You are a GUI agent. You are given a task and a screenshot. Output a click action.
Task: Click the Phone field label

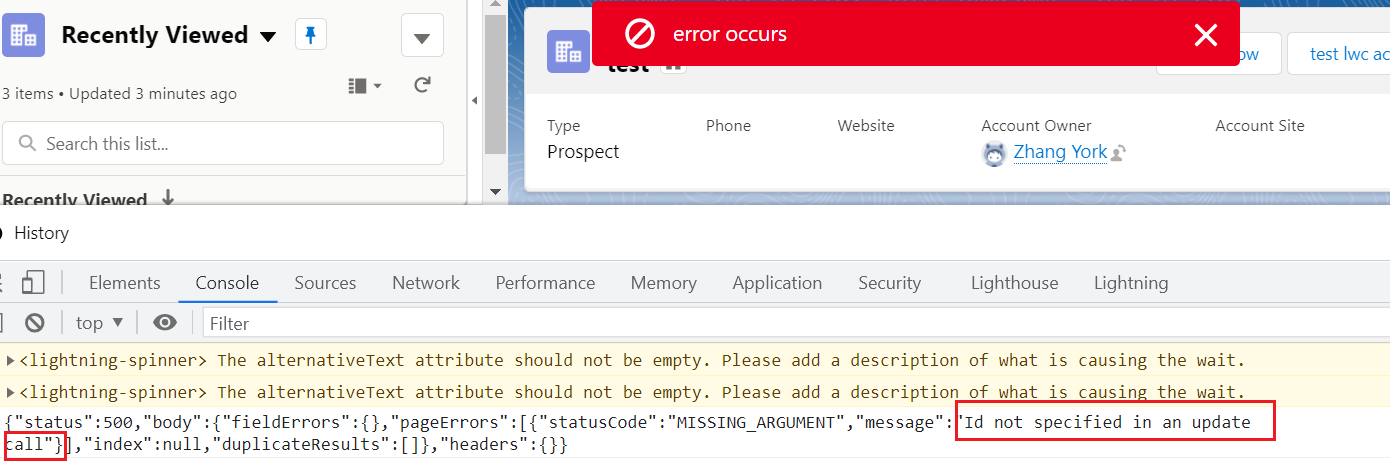point(728,126)
